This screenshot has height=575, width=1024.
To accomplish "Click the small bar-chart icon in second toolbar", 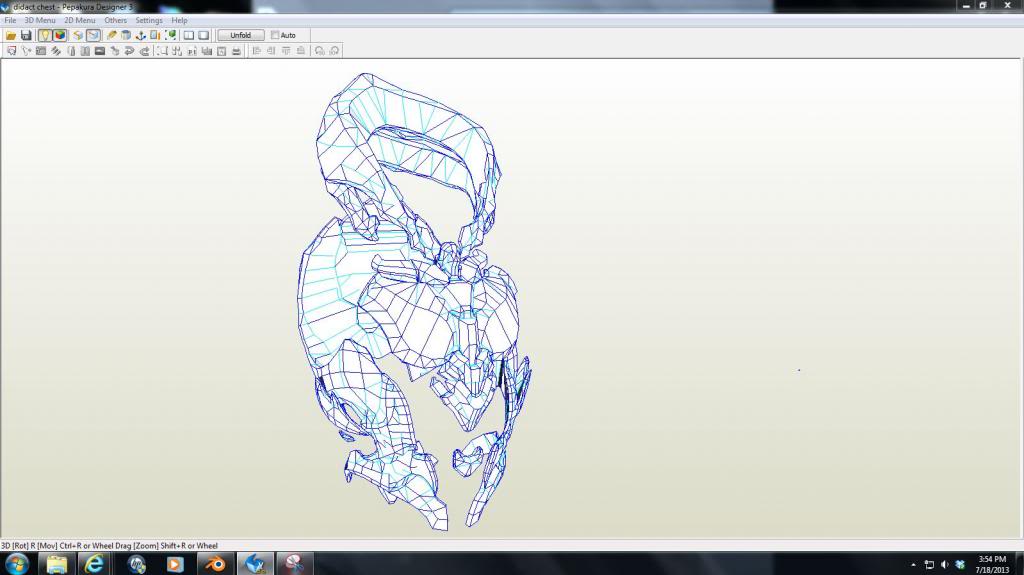I will click(206, 51).
